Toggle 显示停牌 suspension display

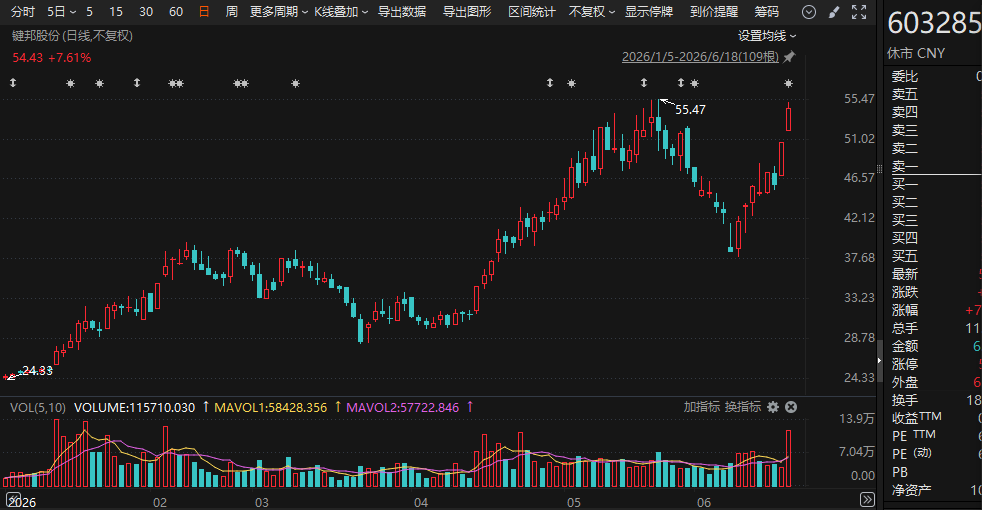tap(649, 12)
